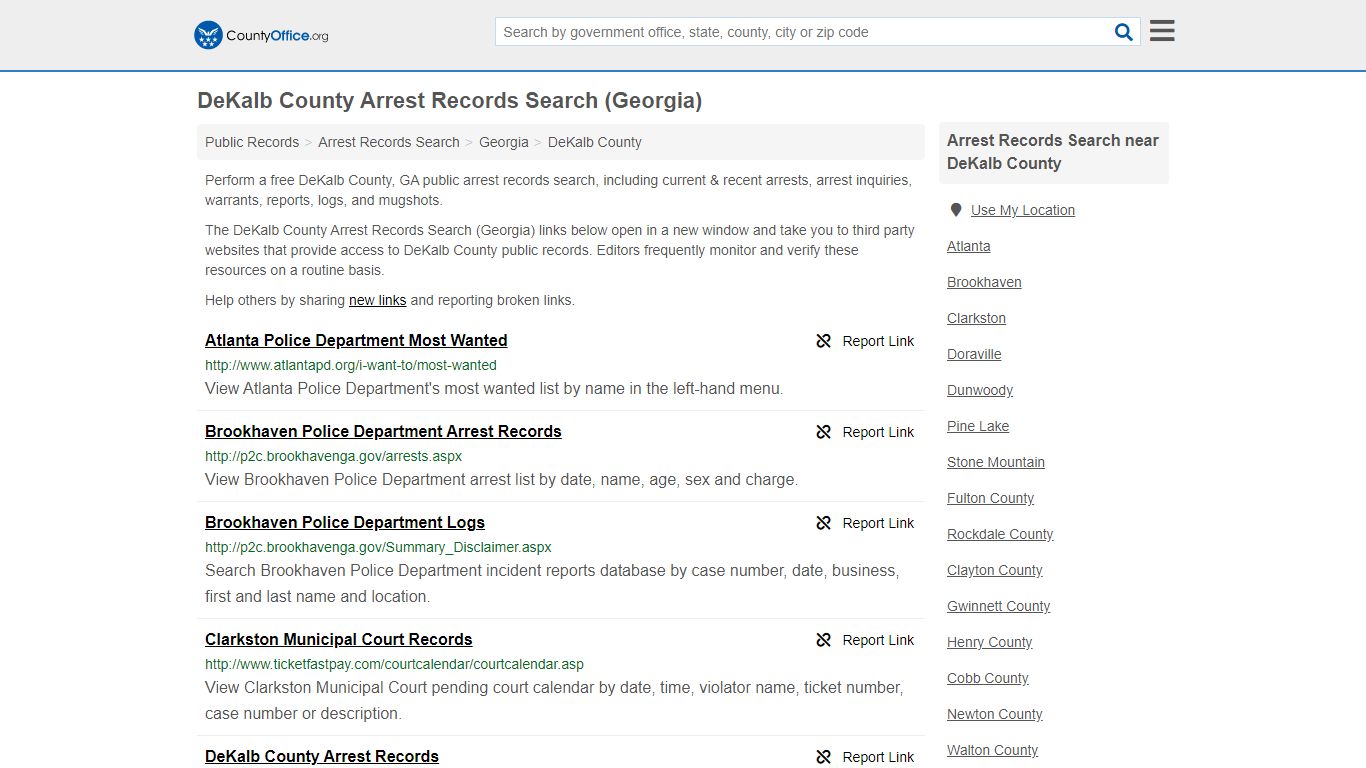Viewport: 1366px width, 768px height.
Task: Select the DeKalb County breadcrumb
Action: (595, 142)
